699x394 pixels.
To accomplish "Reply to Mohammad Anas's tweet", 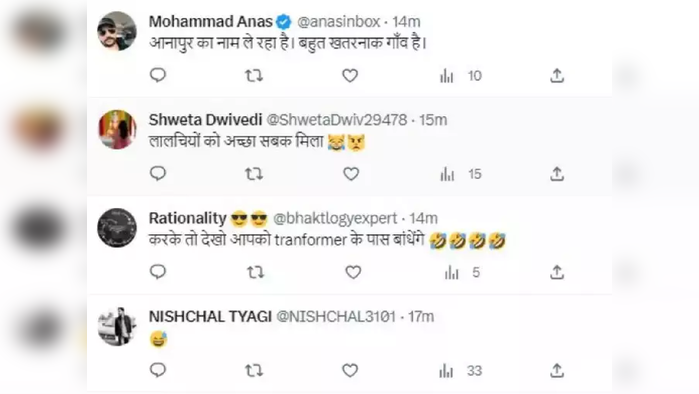I will pos(158,75).
